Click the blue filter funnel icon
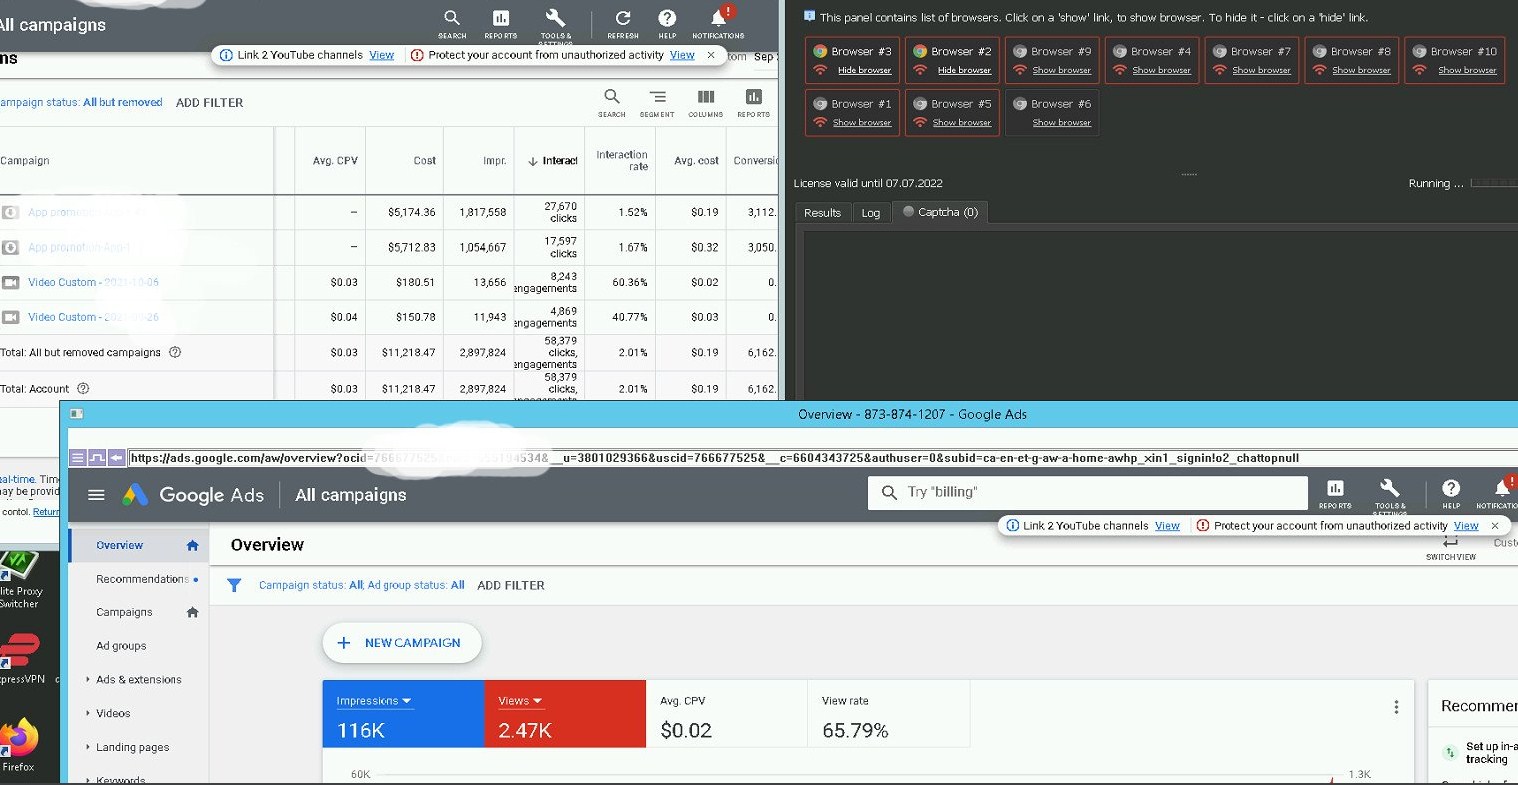This screenshot has width=1518, height=785. [x=234, y=585]
